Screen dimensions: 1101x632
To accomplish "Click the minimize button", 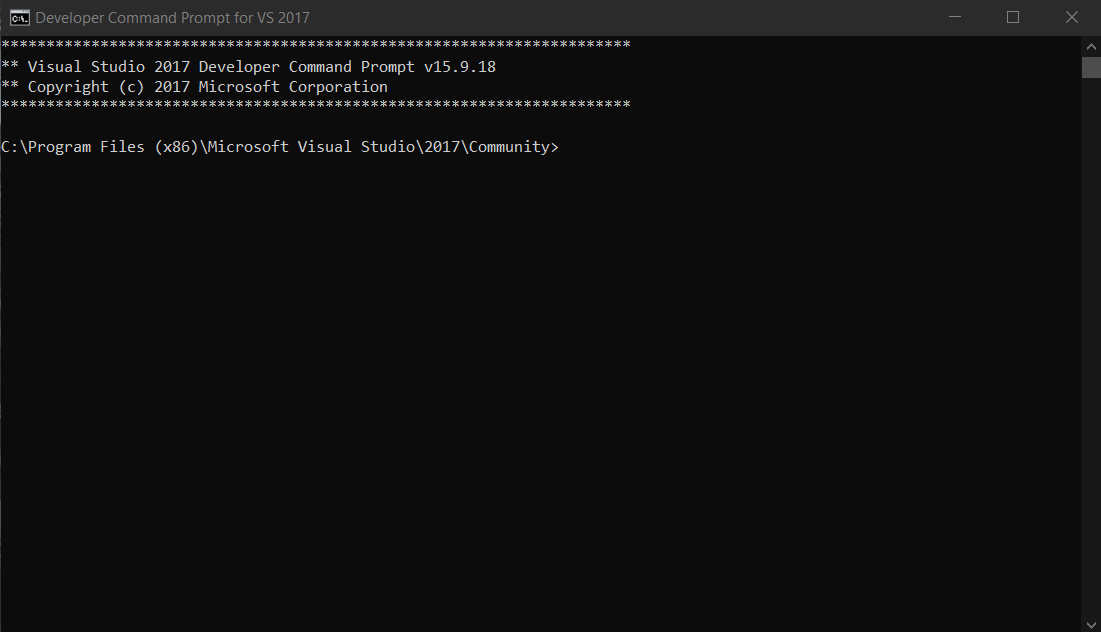I will (x=954, y=17).
